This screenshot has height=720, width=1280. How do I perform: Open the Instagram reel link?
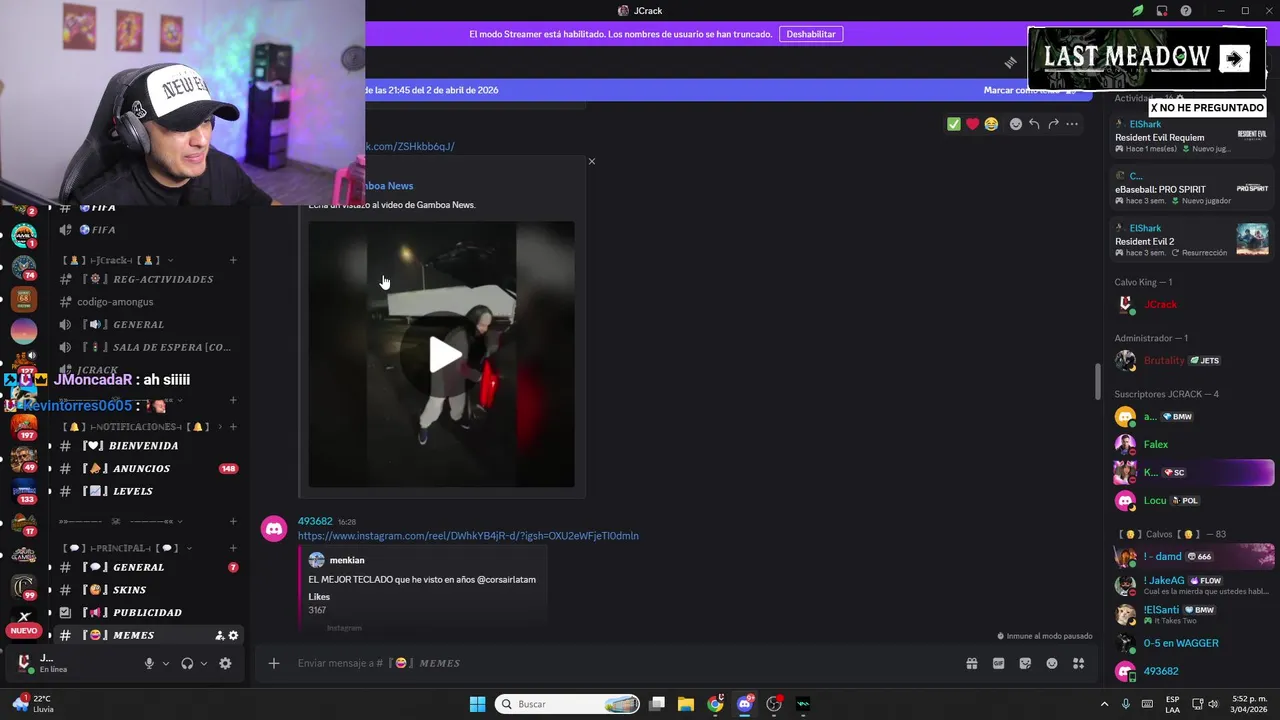[x=468, y=536]
